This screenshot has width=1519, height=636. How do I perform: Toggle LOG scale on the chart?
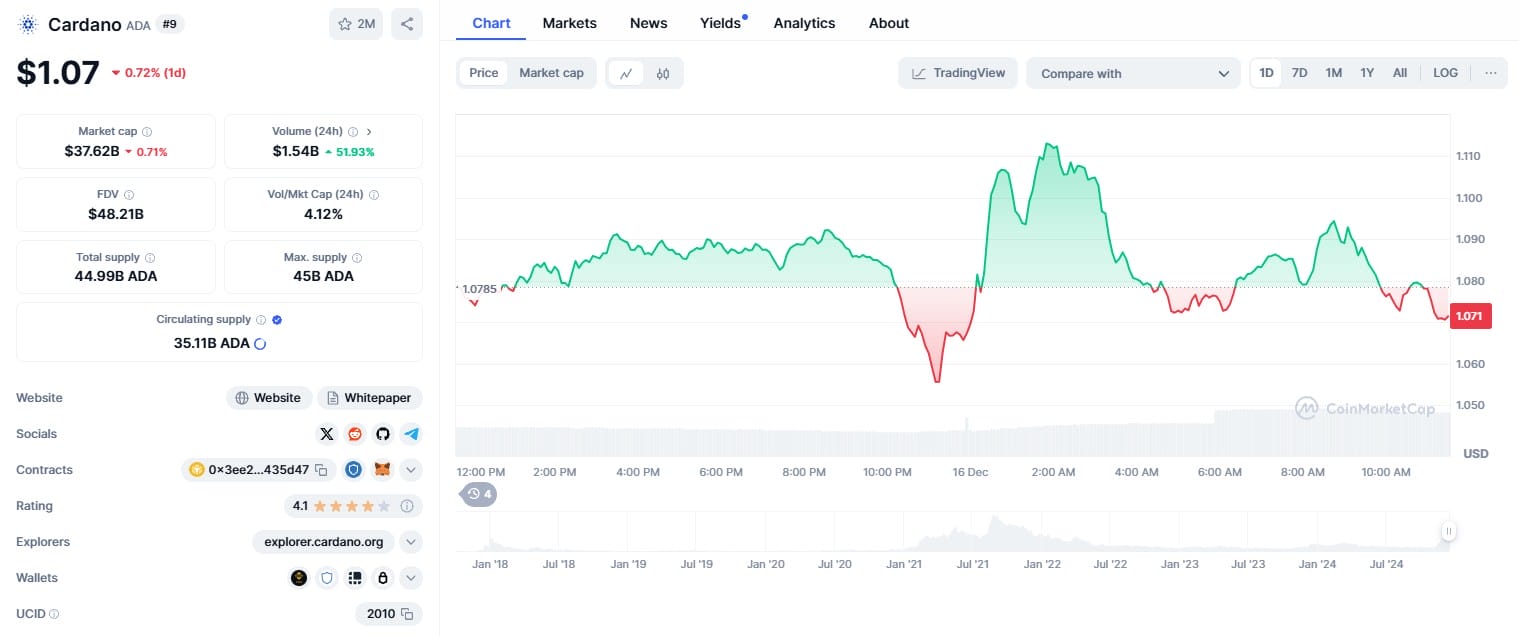pos(1445,73)
